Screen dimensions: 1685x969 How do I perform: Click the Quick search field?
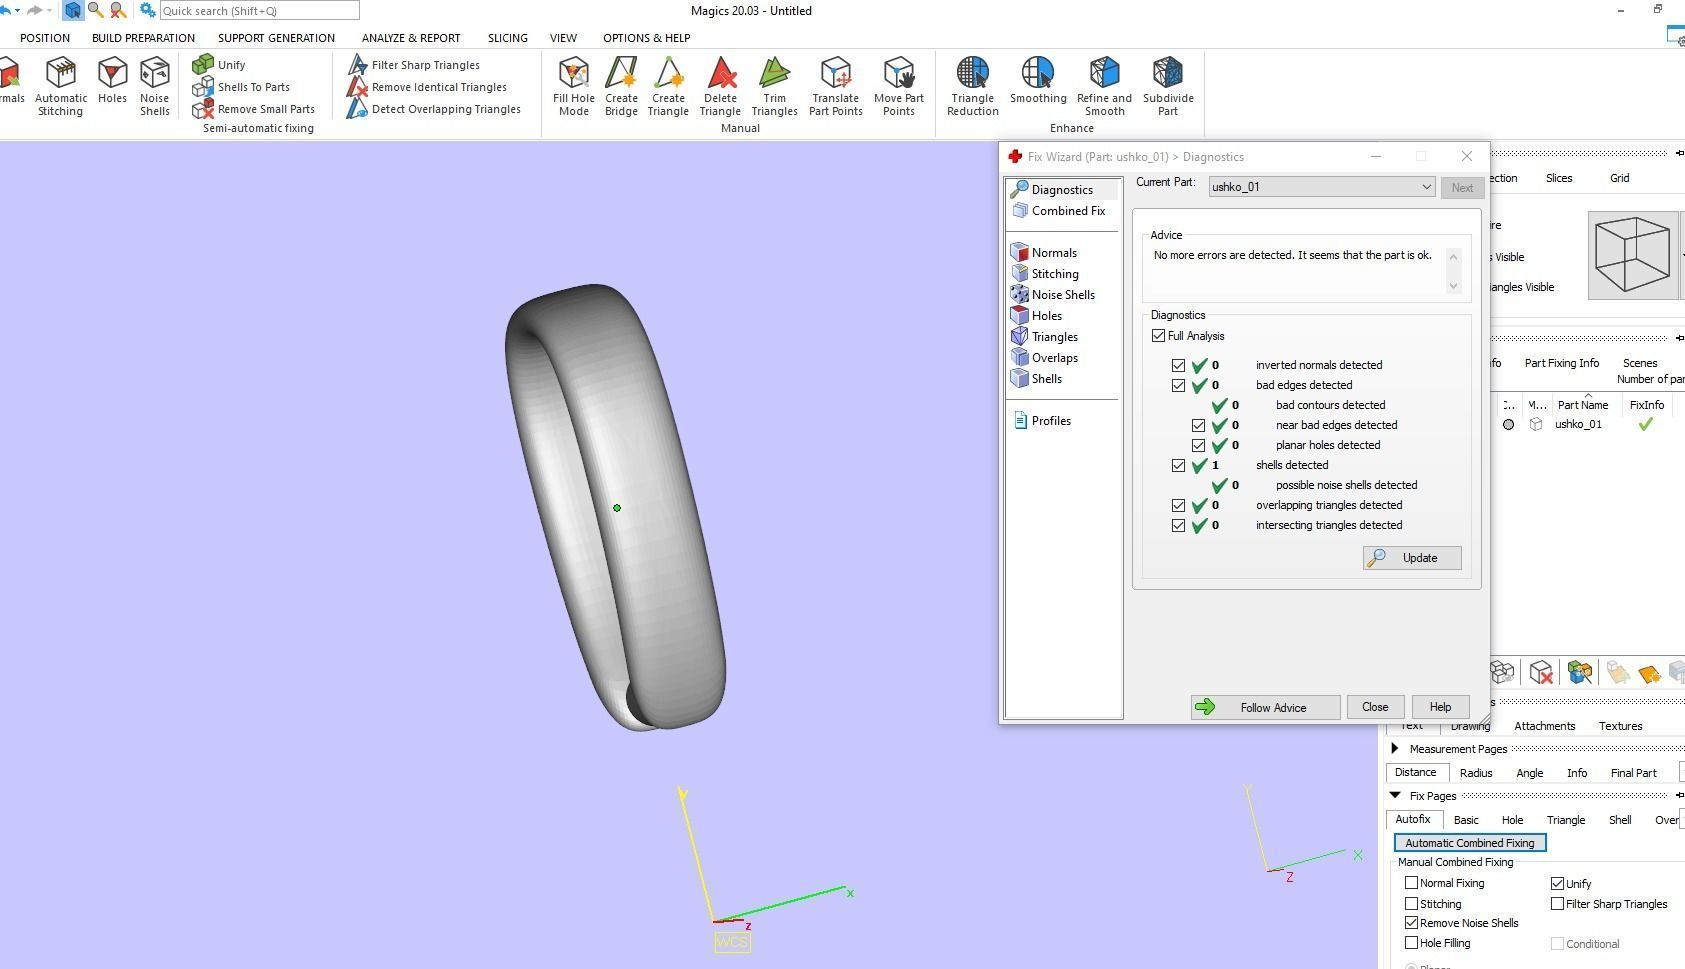click(259, 11)
